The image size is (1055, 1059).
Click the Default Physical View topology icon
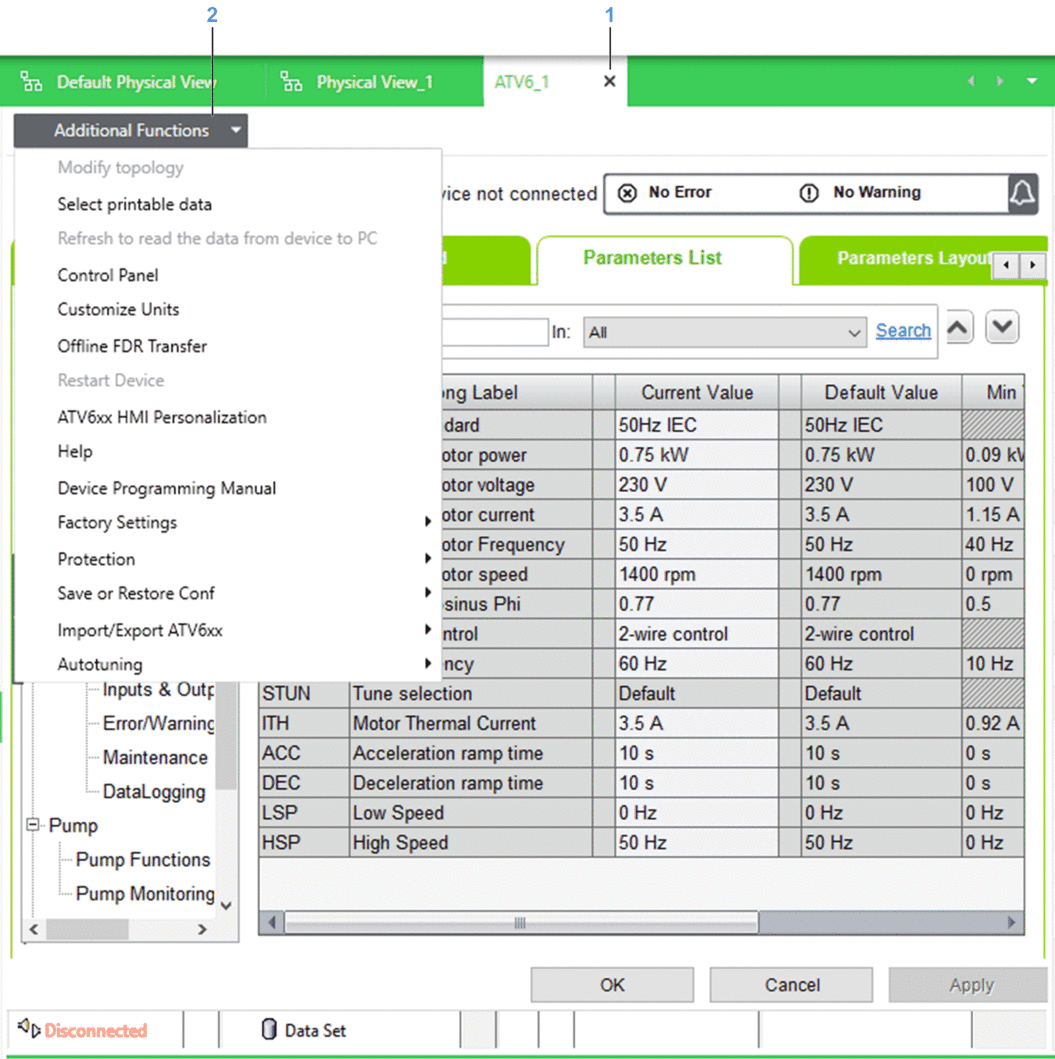coord(31,82)
